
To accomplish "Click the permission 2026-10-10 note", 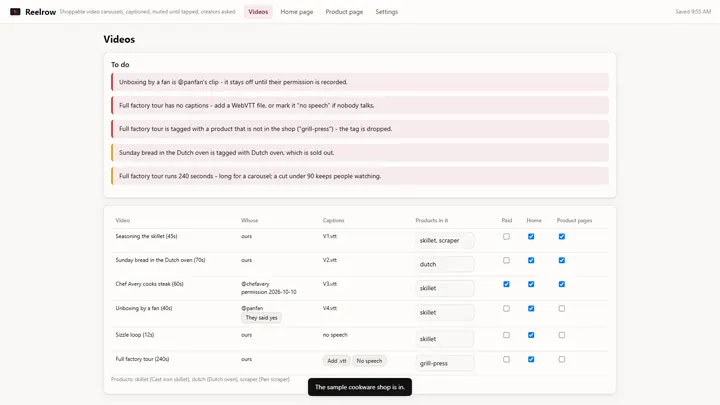I will coord(269,292).
